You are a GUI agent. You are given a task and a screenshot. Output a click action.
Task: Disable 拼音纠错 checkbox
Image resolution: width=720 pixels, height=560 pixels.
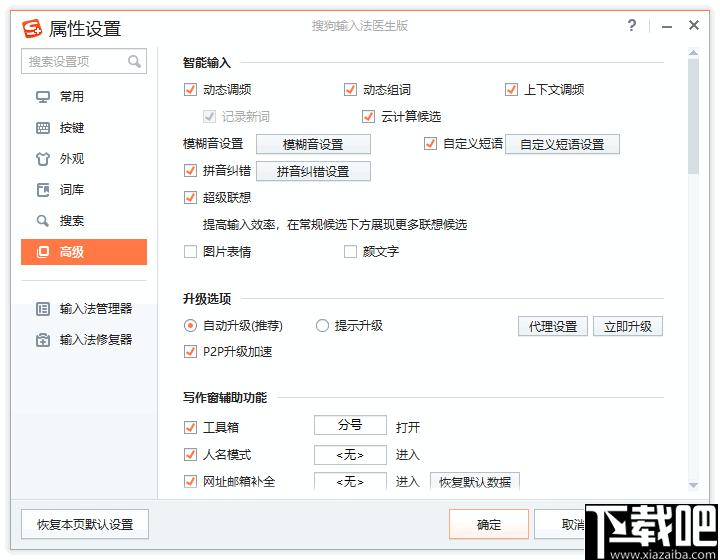[x=190, y=171]
